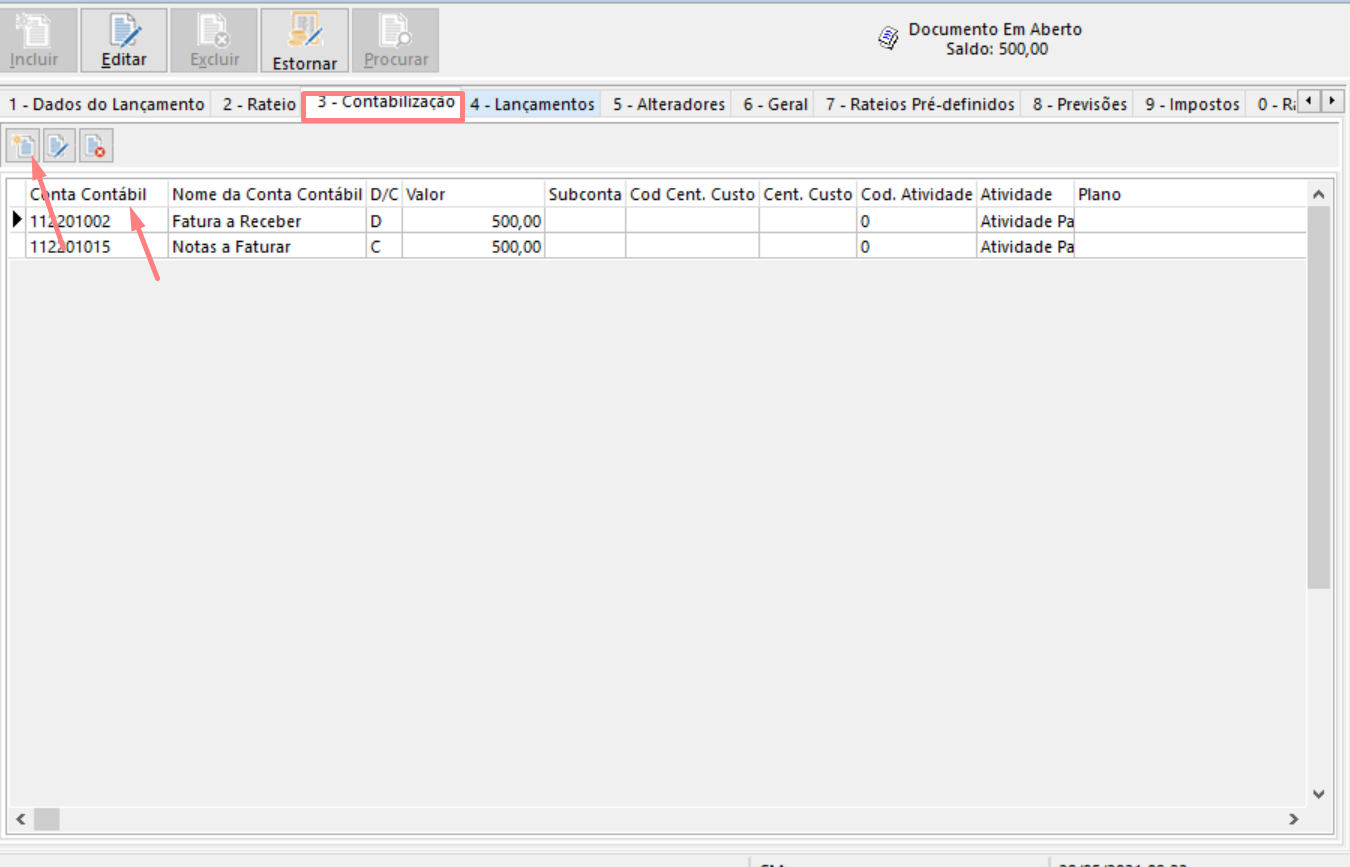Click the horizontal scrollbar thumb
Screen dimensions: 1350x867
coord(47,819)
